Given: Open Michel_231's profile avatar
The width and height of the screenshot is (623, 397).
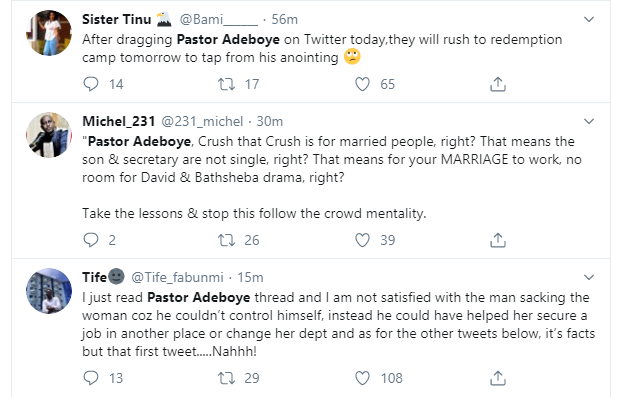Looking at the screenshot, I should pos(49,135).
